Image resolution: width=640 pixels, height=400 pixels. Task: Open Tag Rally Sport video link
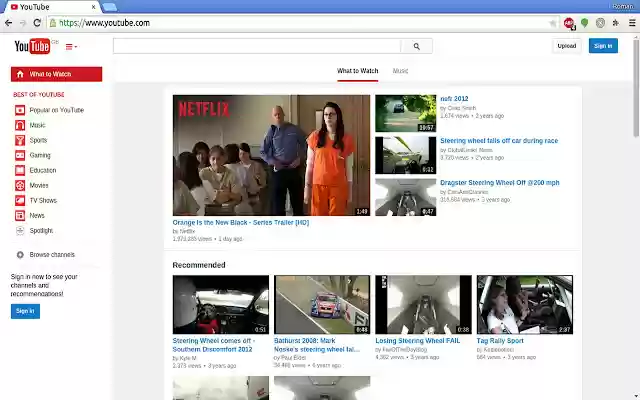tap(500, 341)
